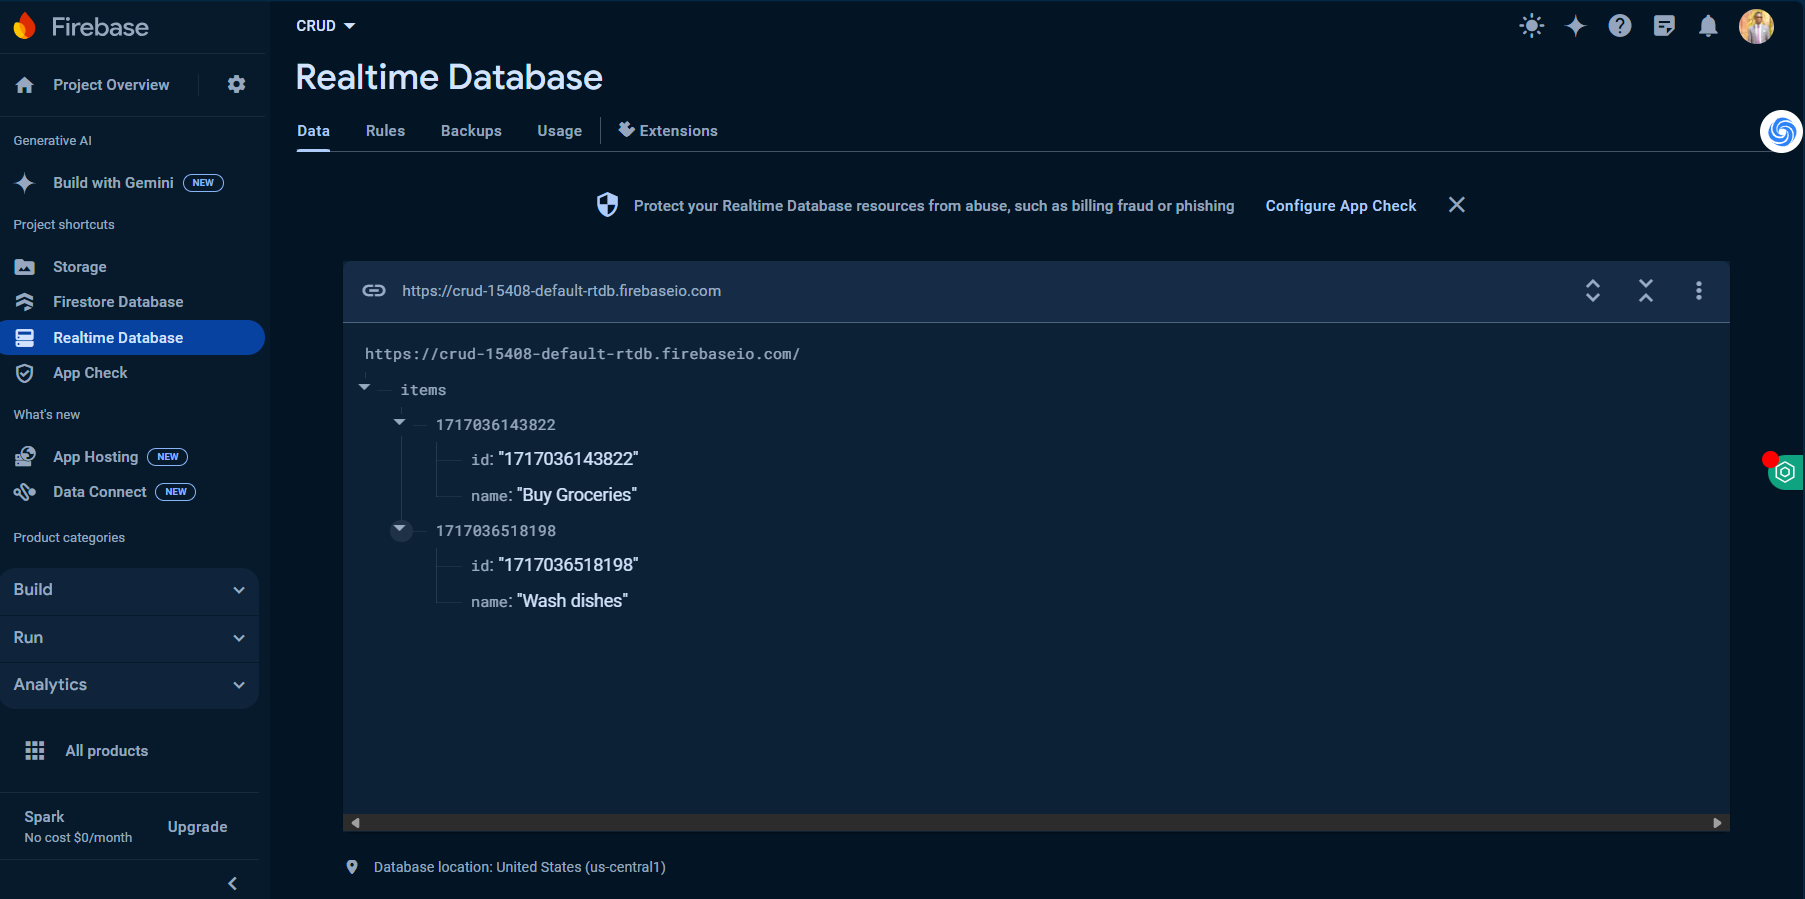
Task: Switch to the Rules tab
Action: pyautogui.click(x=385, y=131)
